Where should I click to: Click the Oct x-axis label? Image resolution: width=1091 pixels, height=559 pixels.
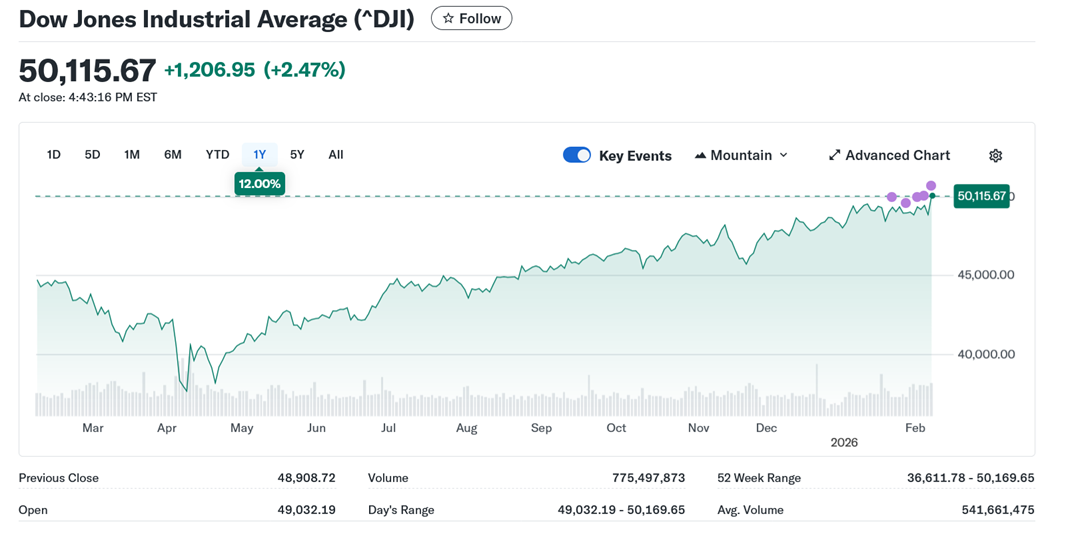tap(616, 428)
